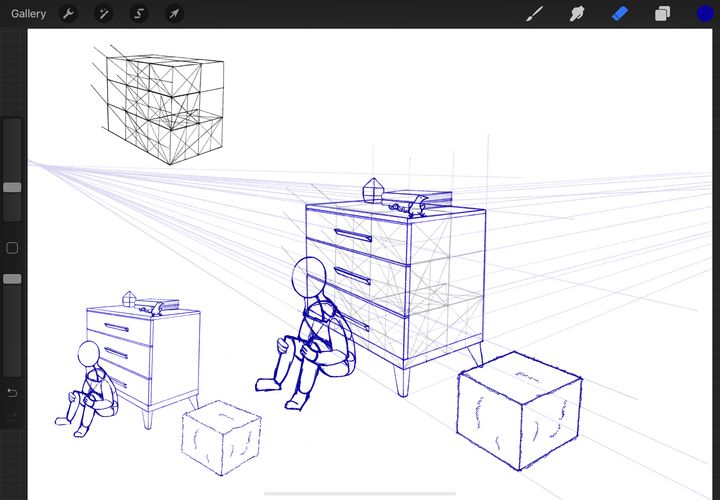Viewport: 720px width, 500px height.
Task: Open the Gallery view
Action: pyautogui.click(x=28, y=14)
